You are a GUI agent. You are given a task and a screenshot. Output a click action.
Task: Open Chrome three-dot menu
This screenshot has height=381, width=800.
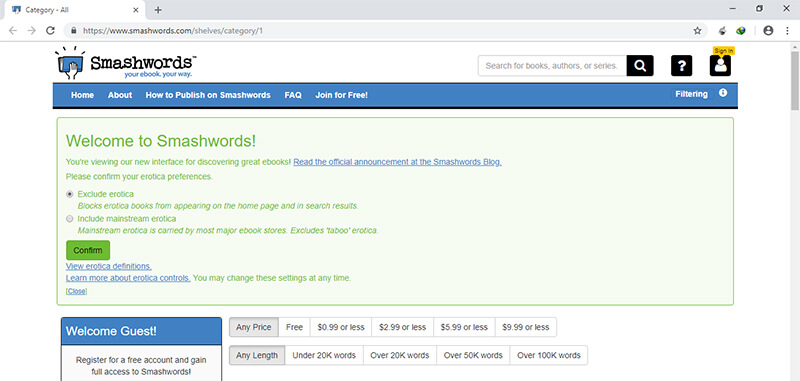[787, 31]
